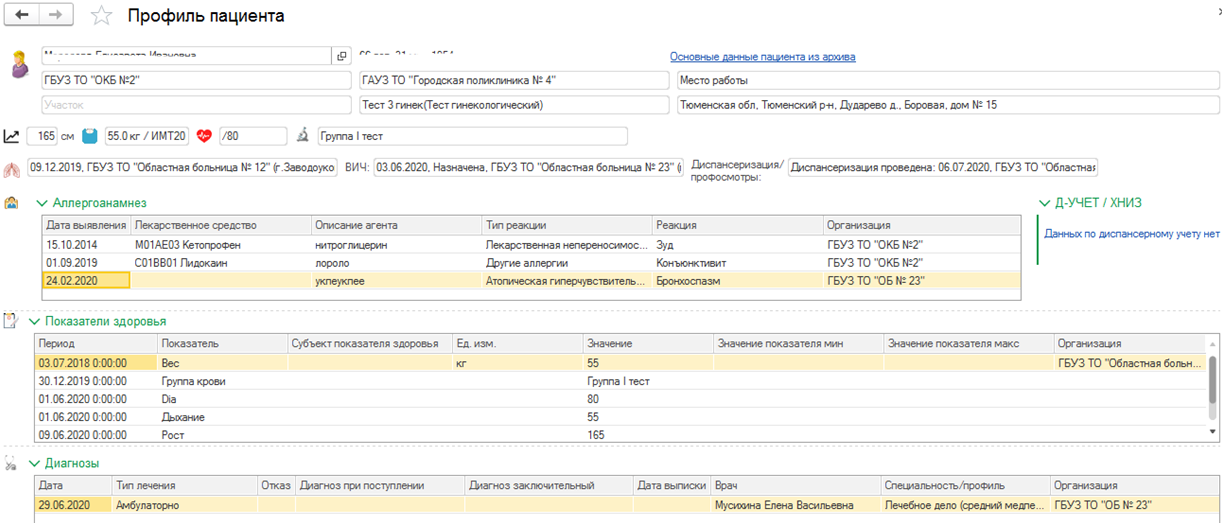Click the Участок input field
1222x523 pixels.
(x=195, y=104)
